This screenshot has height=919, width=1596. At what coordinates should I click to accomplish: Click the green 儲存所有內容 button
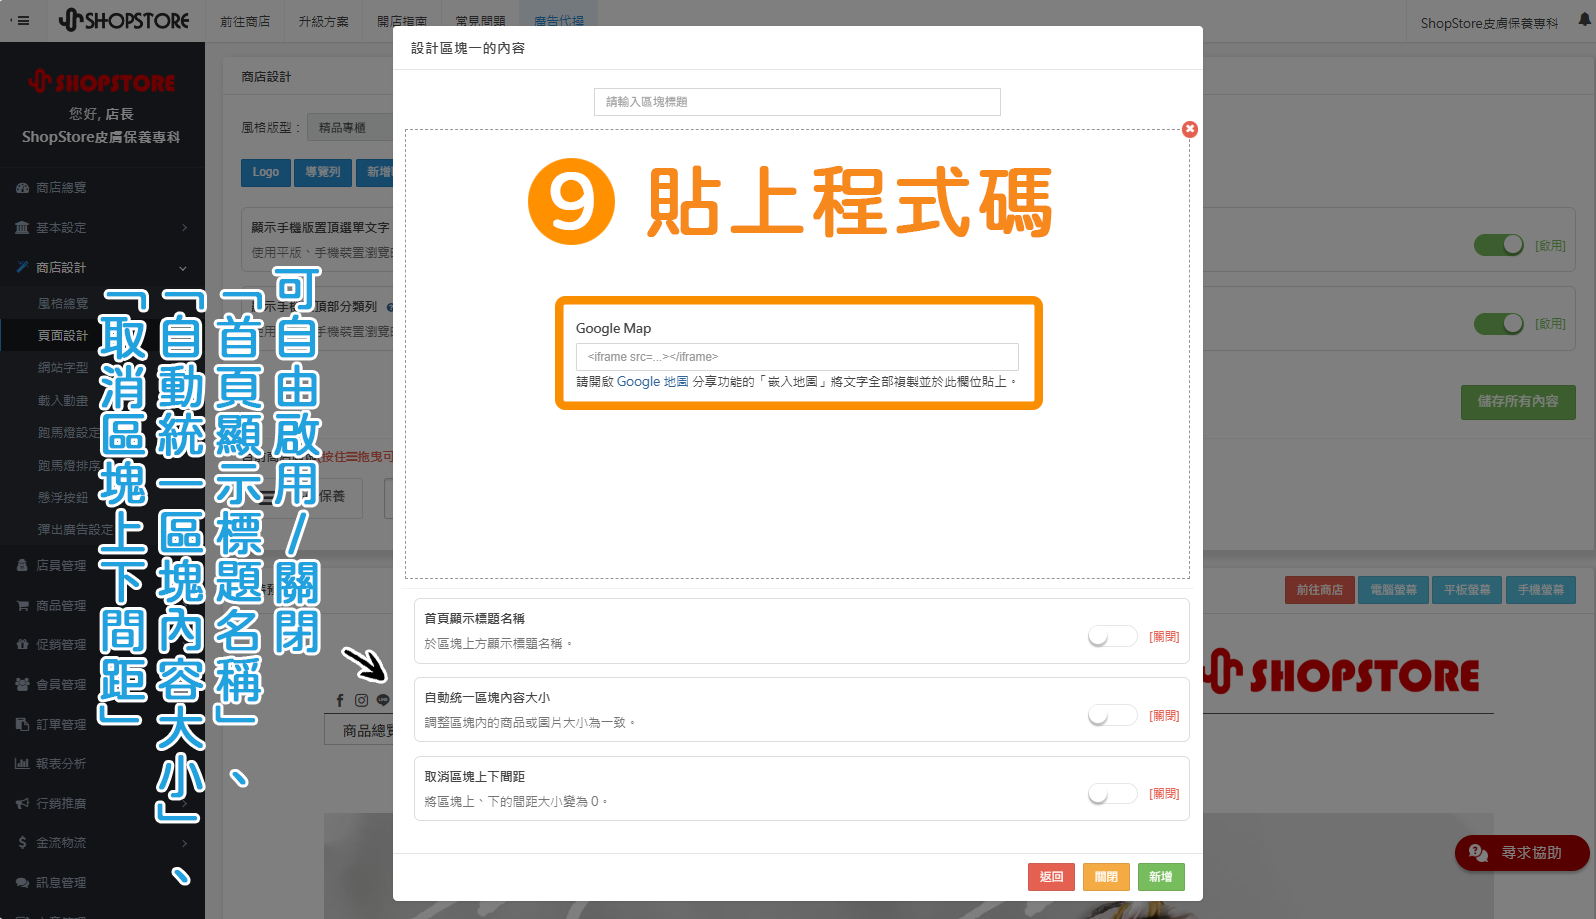tap(1518, 402)
